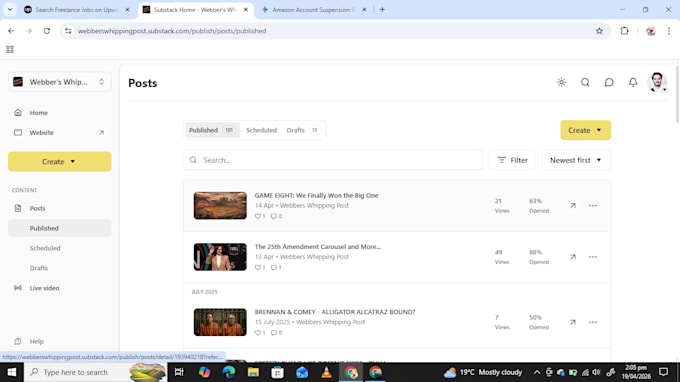Open the Newest first sort dropdown
Viewport: 680px width, 382px height.
click(x=576, y=160)
